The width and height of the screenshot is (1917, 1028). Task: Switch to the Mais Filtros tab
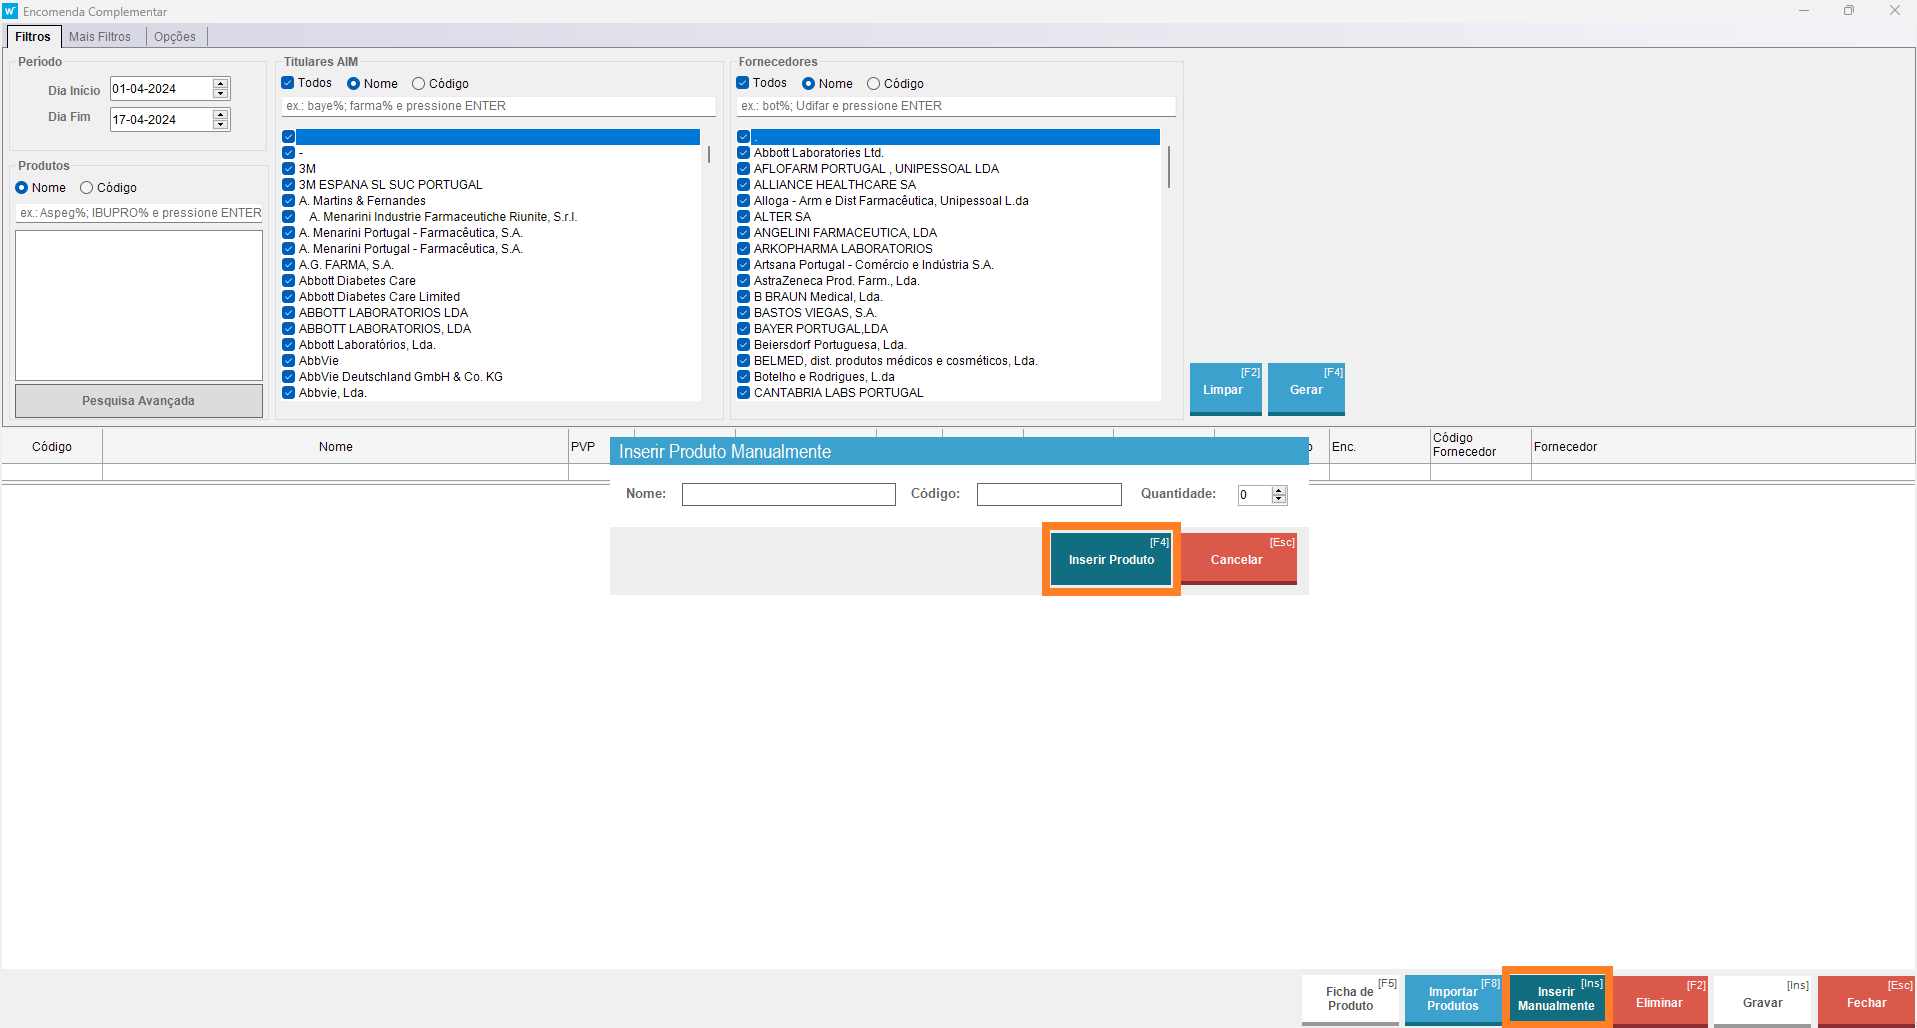[100, 37]
